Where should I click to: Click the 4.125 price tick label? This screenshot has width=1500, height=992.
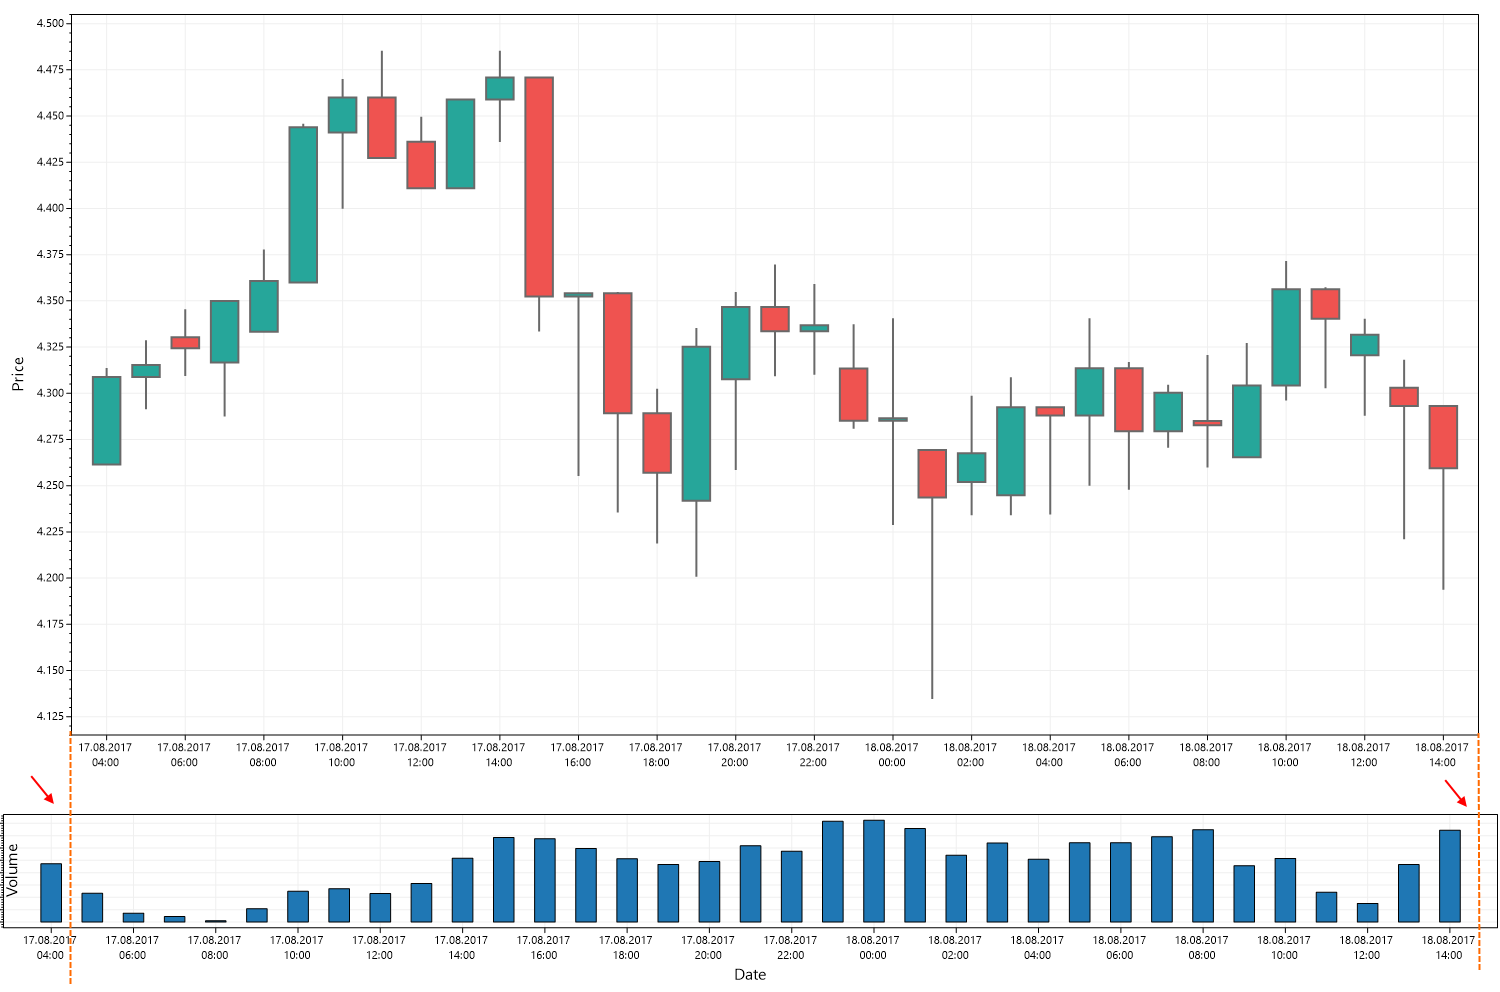point(50,717)
